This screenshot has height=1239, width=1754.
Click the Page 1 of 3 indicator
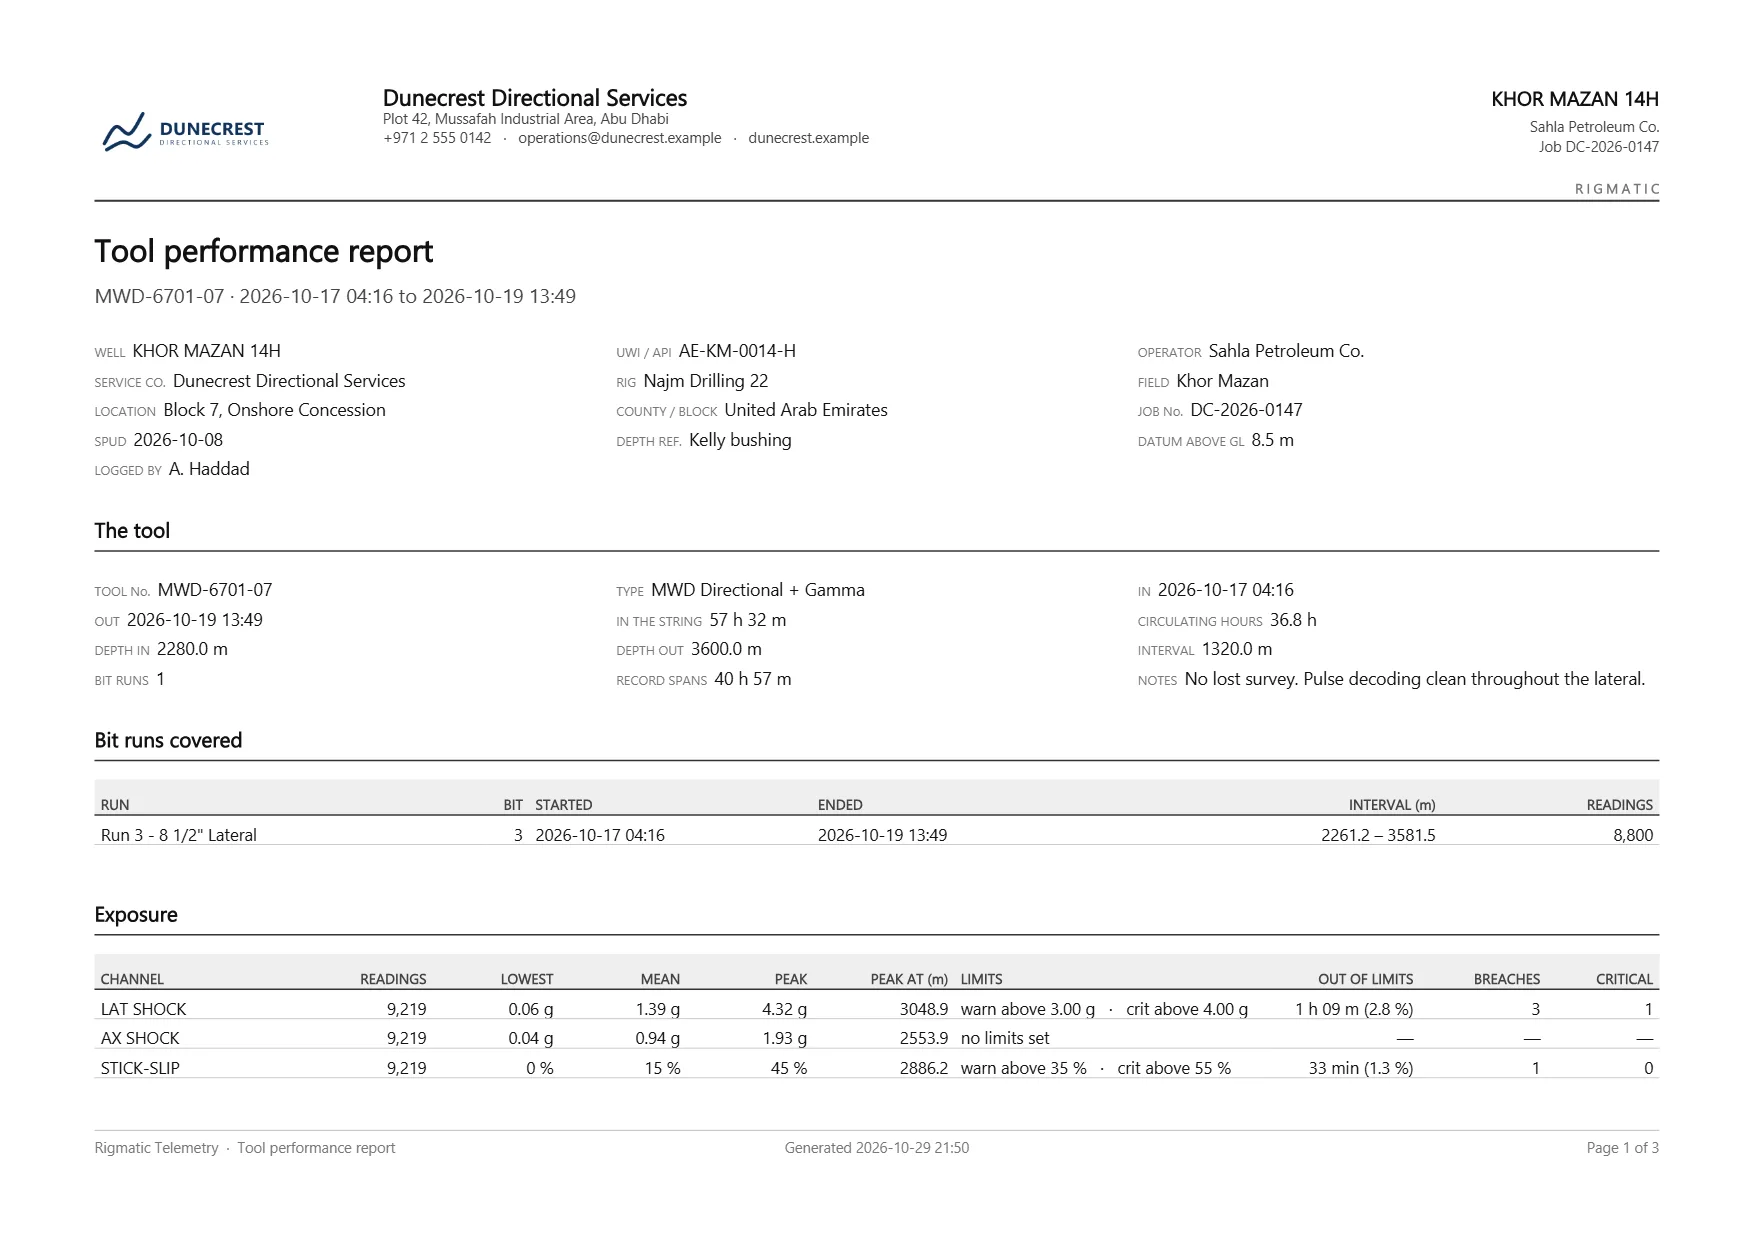(1623, 1148)
